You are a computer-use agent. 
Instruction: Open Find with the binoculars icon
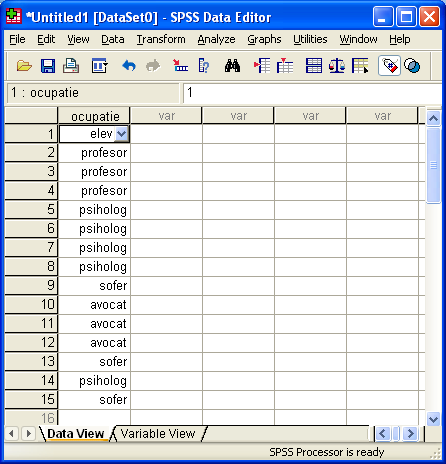[232, 66]
